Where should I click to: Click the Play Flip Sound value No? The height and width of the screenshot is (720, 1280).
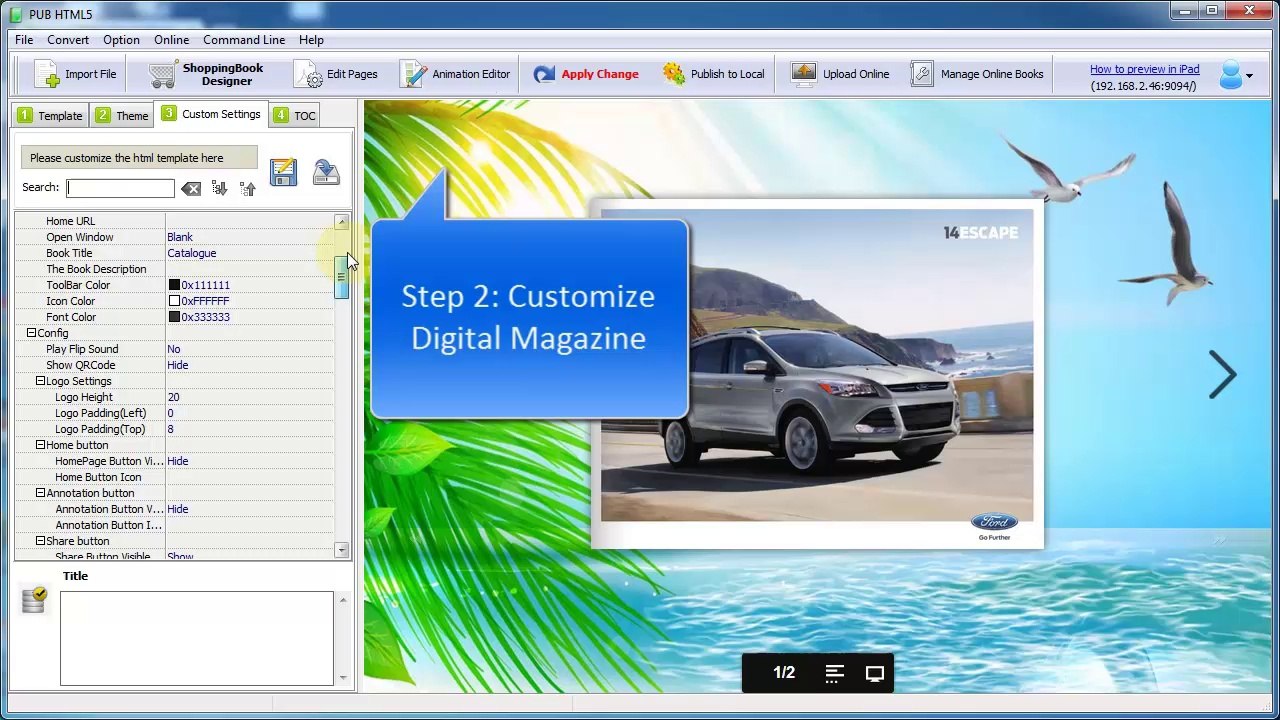[x=174, y=349]
